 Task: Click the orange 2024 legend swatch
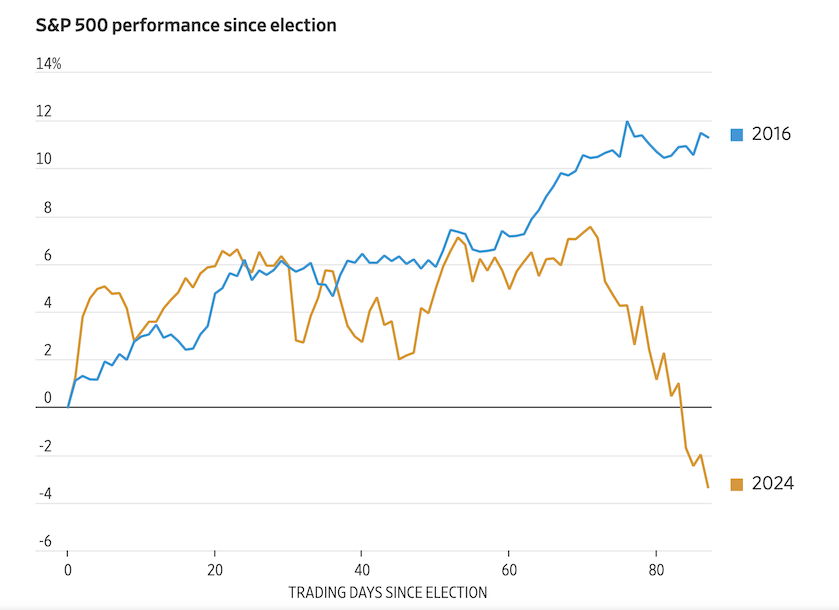[x=737, y=484]
